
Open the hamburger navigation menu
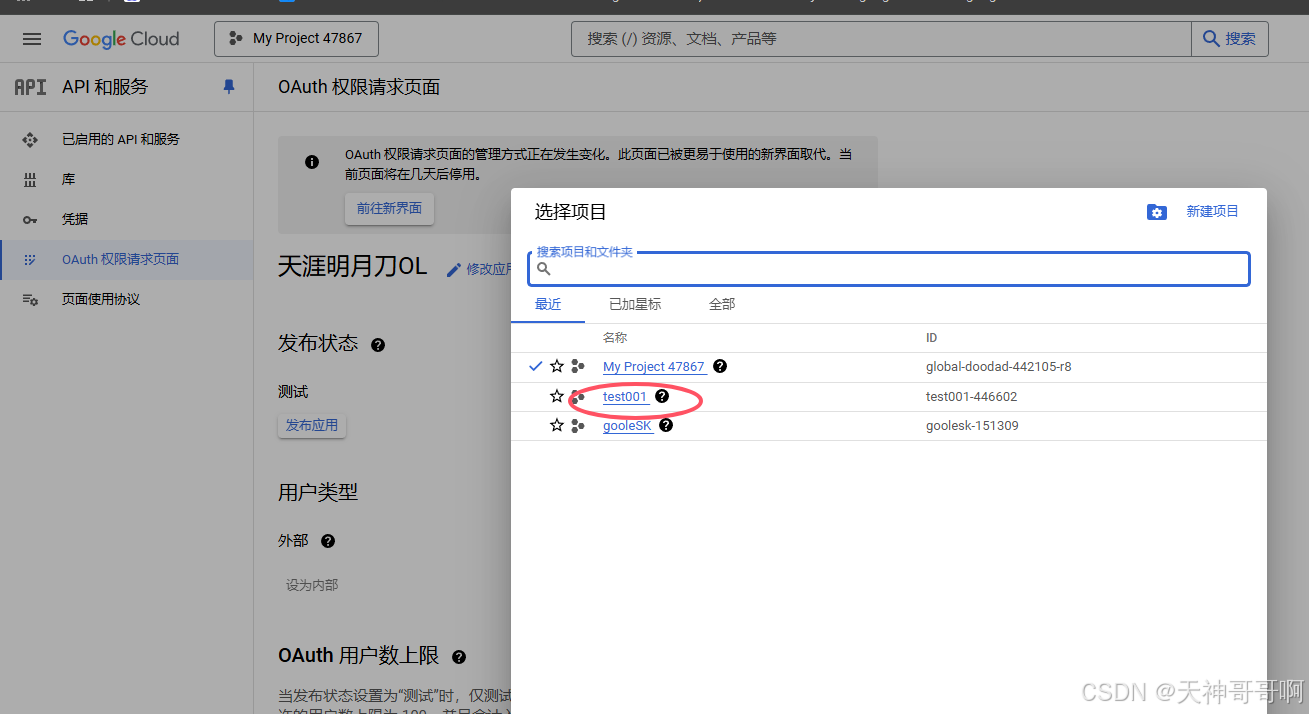(x=32, y=39)
